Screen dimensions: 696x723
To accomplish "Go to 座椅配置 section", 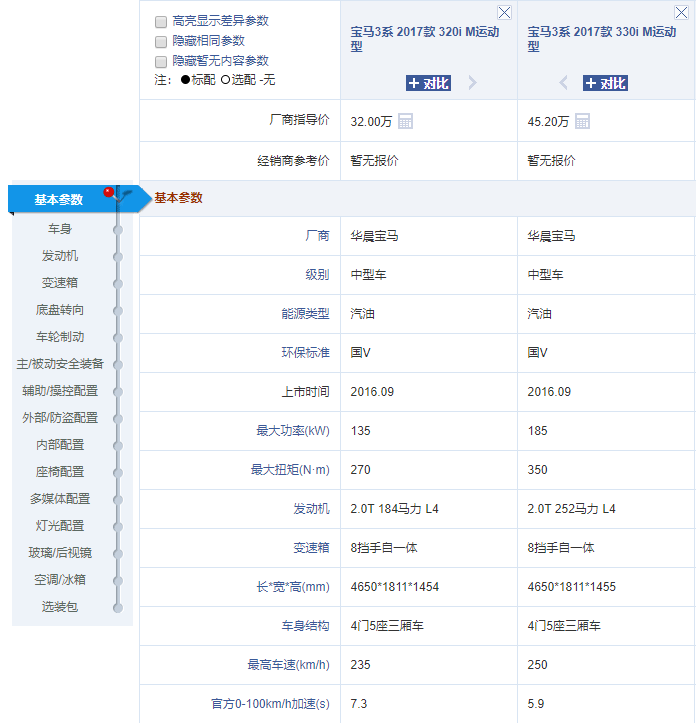I will (x=59, y=472).
